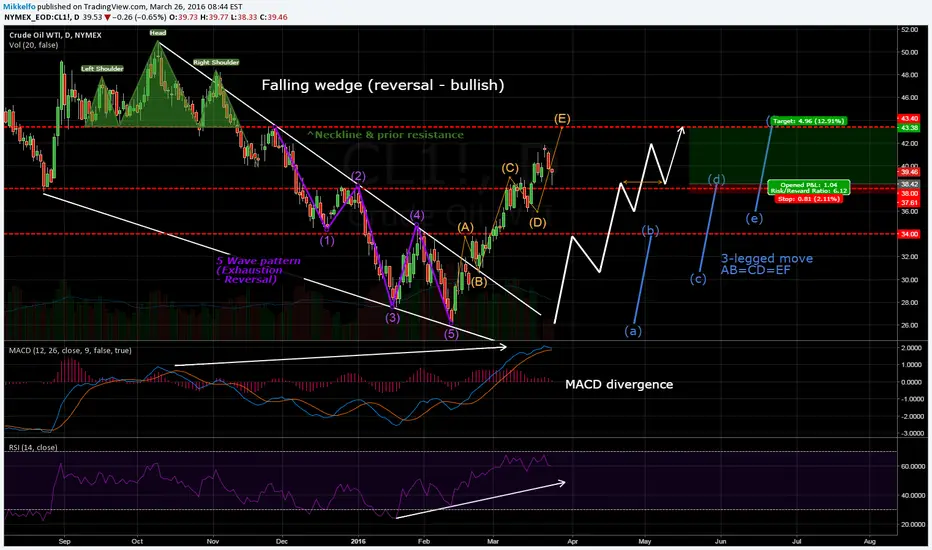This screenshot has height=550, width=932.
Task: Click the 40.0000 RSI axis value
Action: (x=914, y=495)
